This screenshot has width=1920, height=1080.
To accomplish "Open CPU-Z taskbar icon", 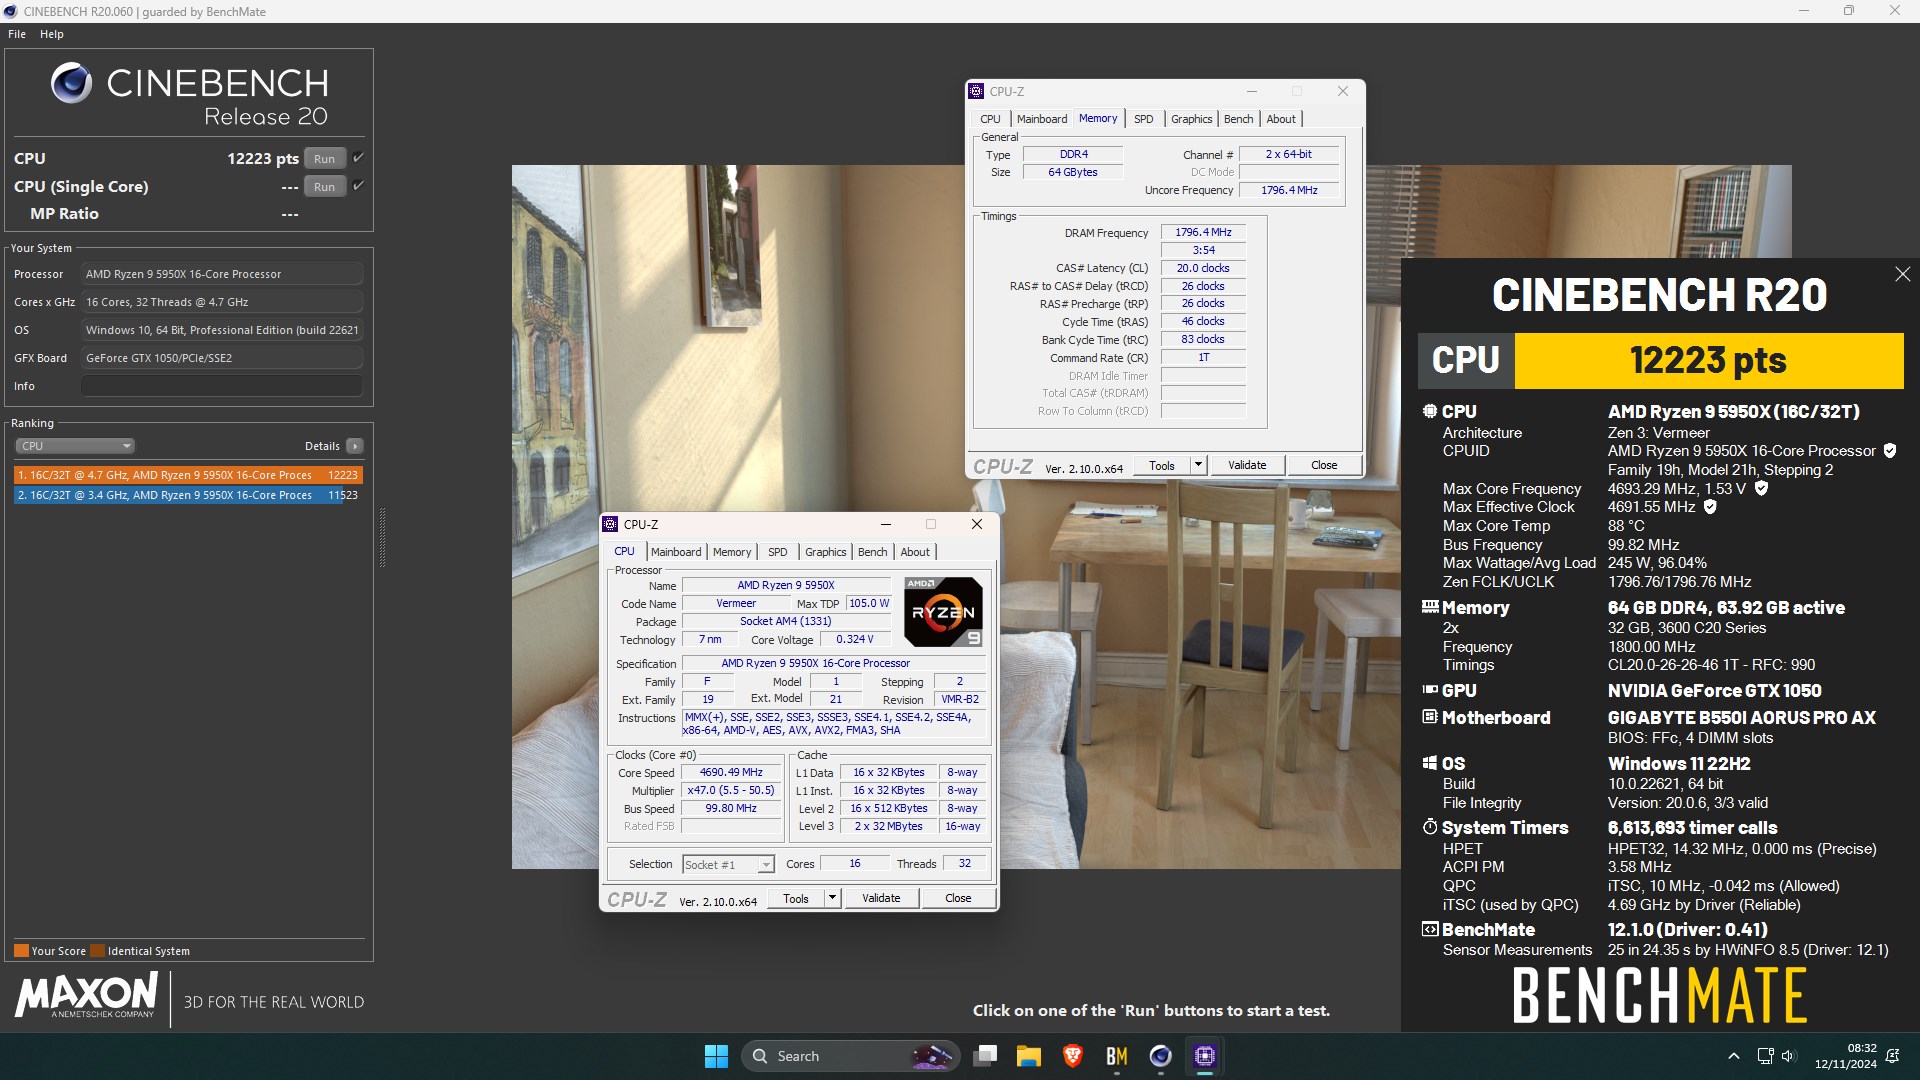I will 1204,1056.
